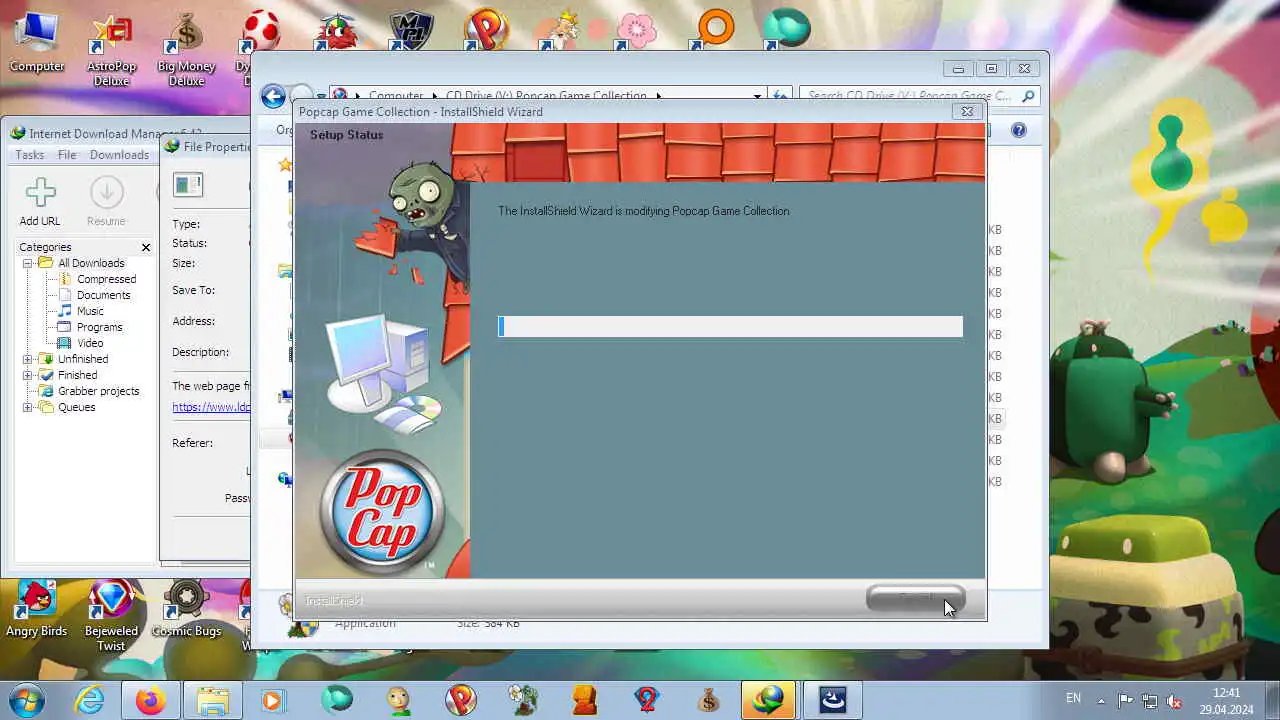This screenshot has height=720, width=1280.
Task: Click the file type icon in File Properties
Action: (188, 185)
